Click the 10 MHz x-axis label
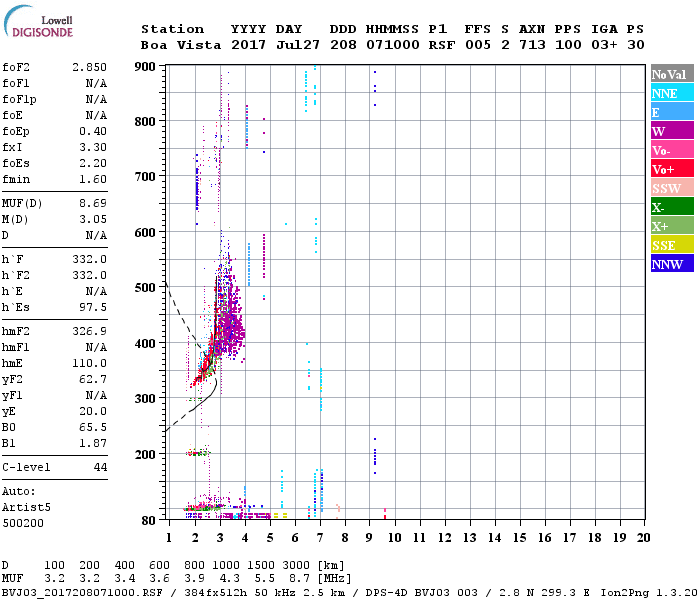Viewport: 700px width, 600px height. (x=394, y=538)
